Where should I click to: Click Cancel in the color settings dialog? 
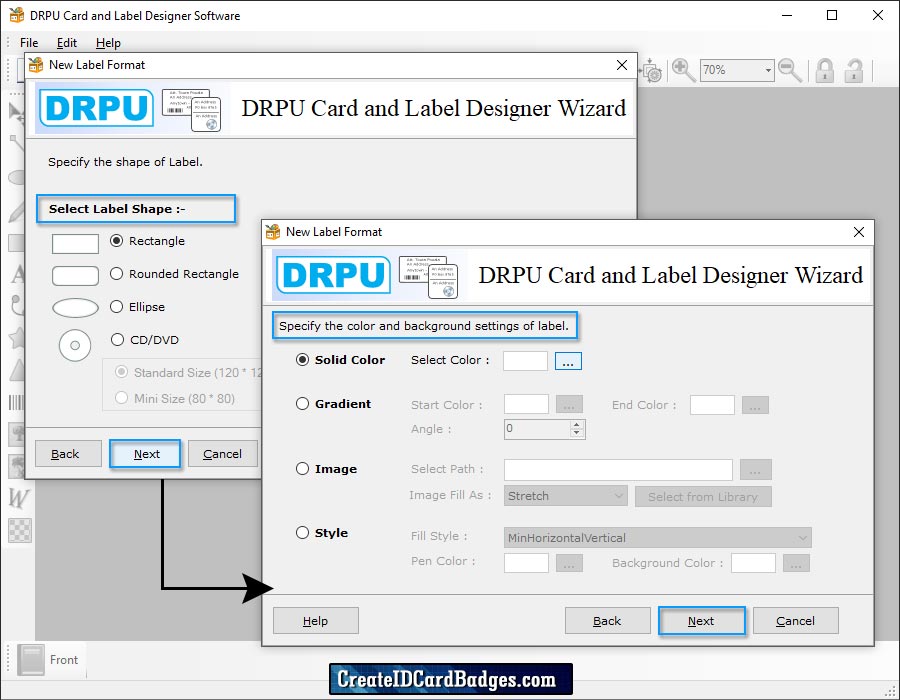[796, 621]
